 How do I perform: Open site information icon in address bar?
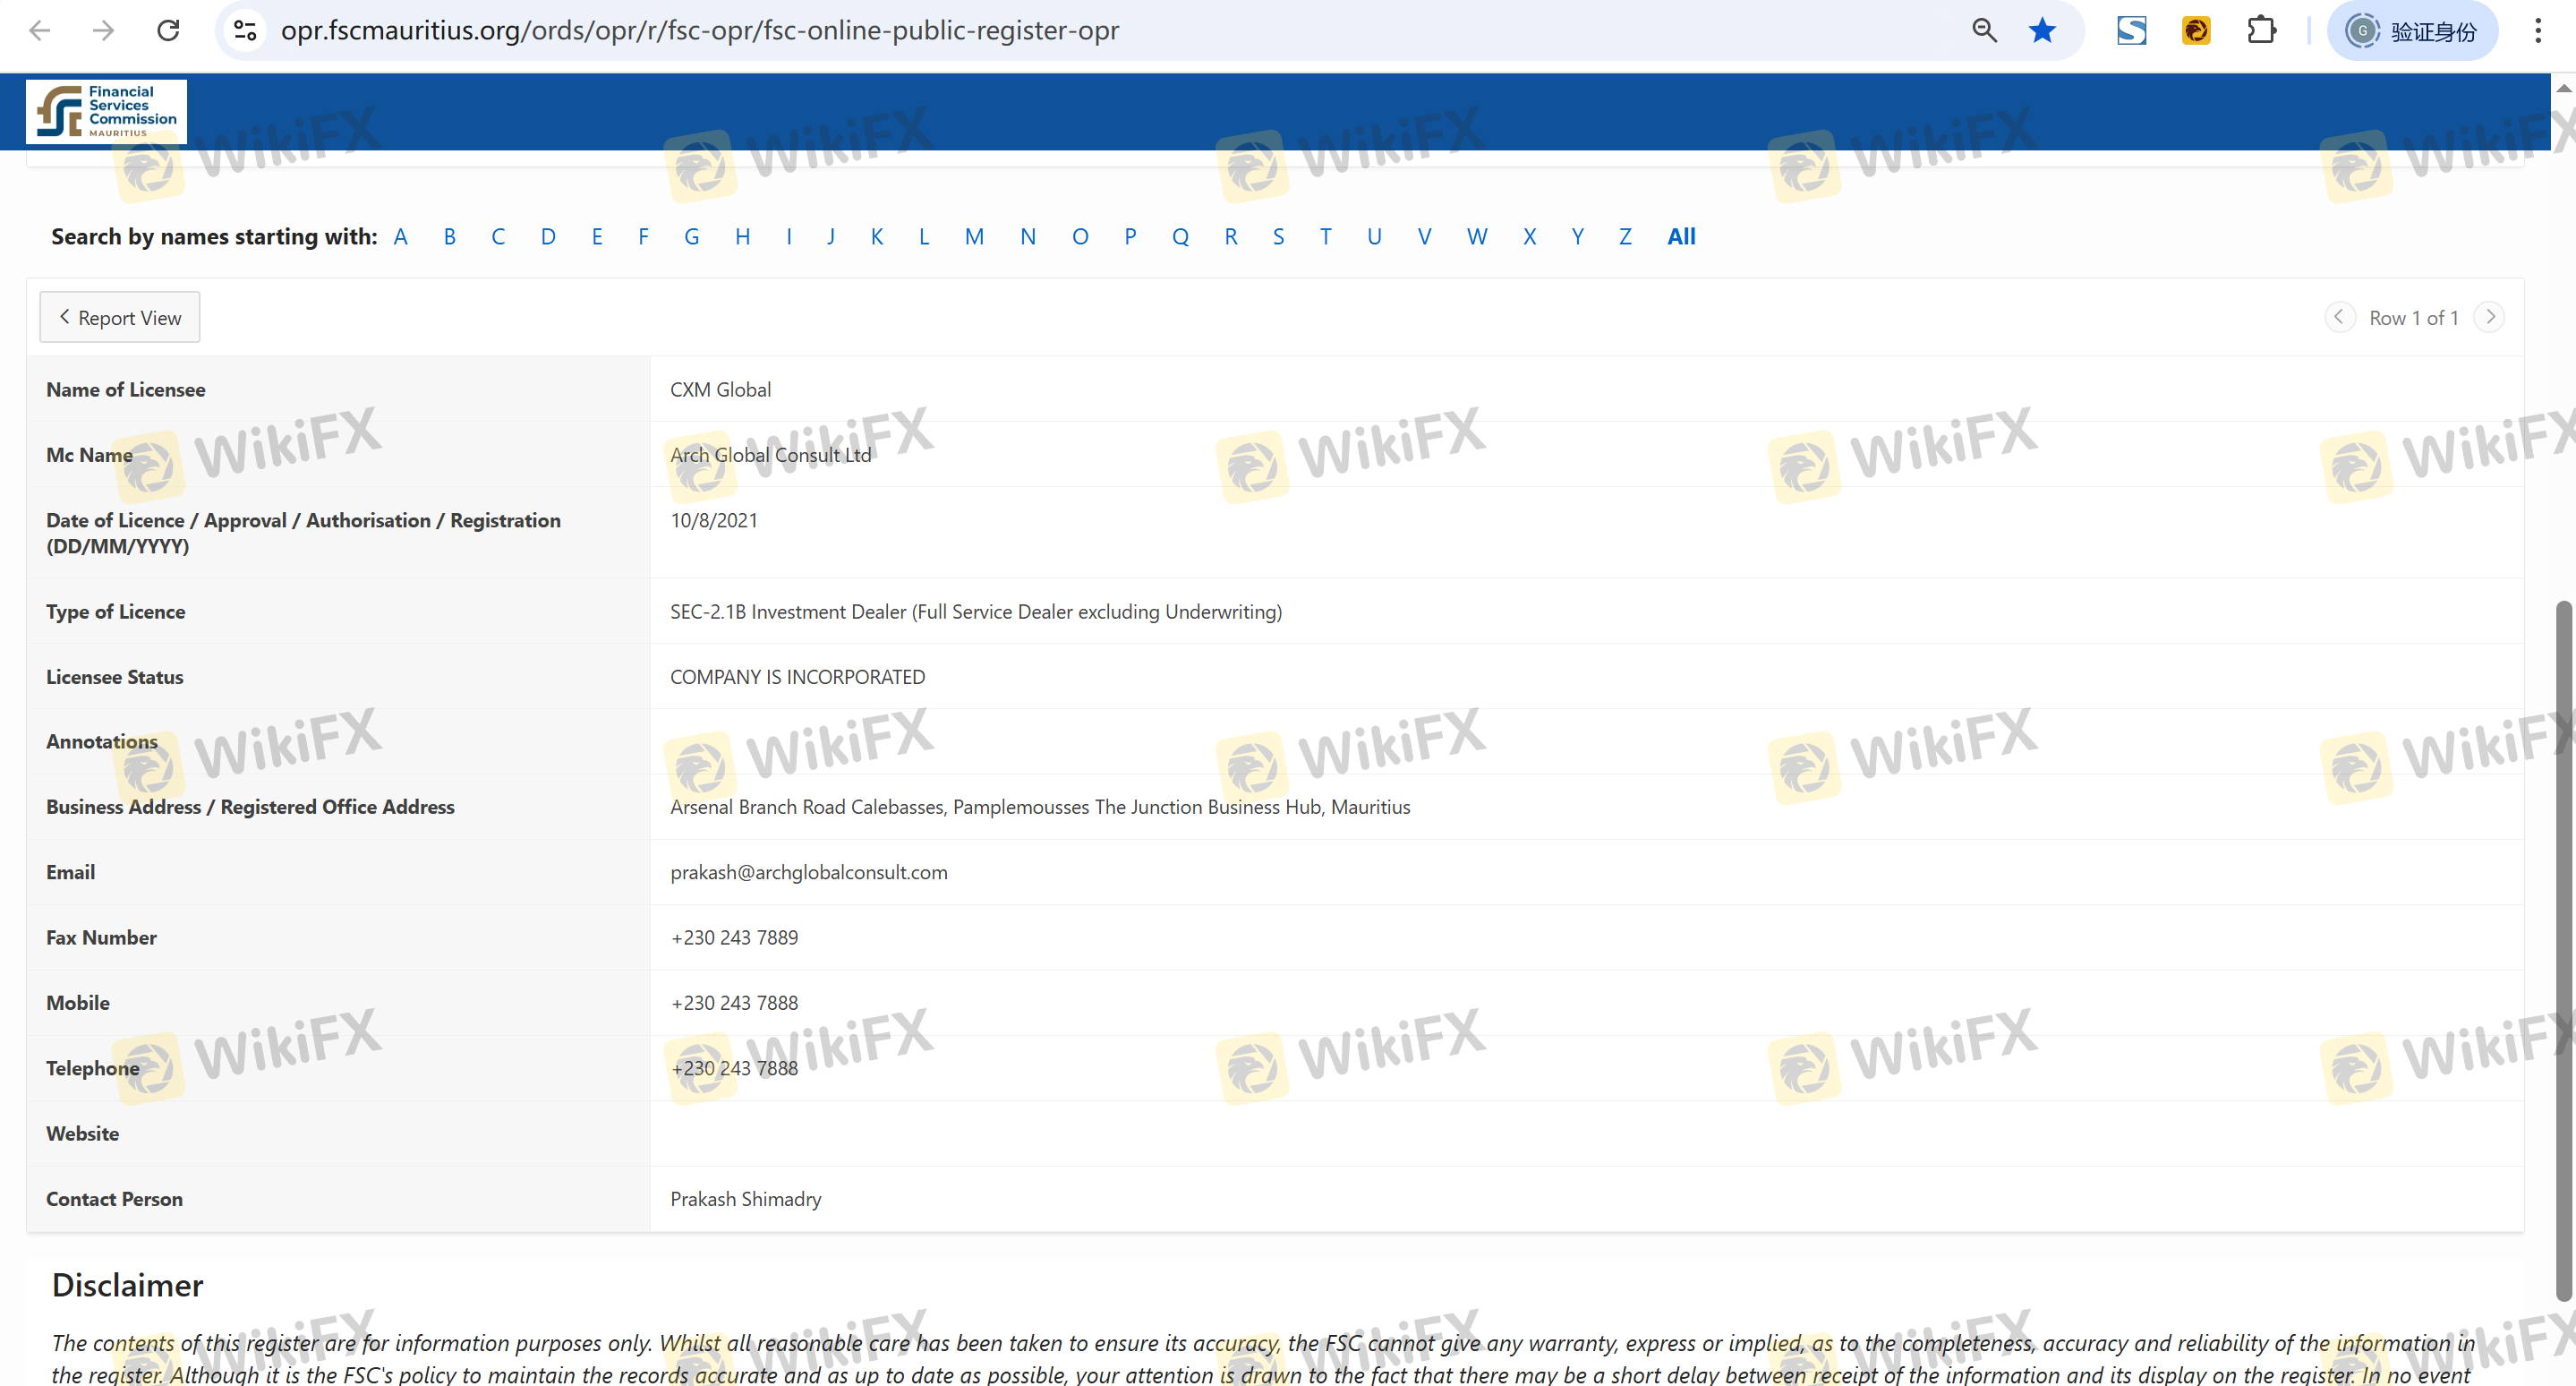[x=245, y=30]
